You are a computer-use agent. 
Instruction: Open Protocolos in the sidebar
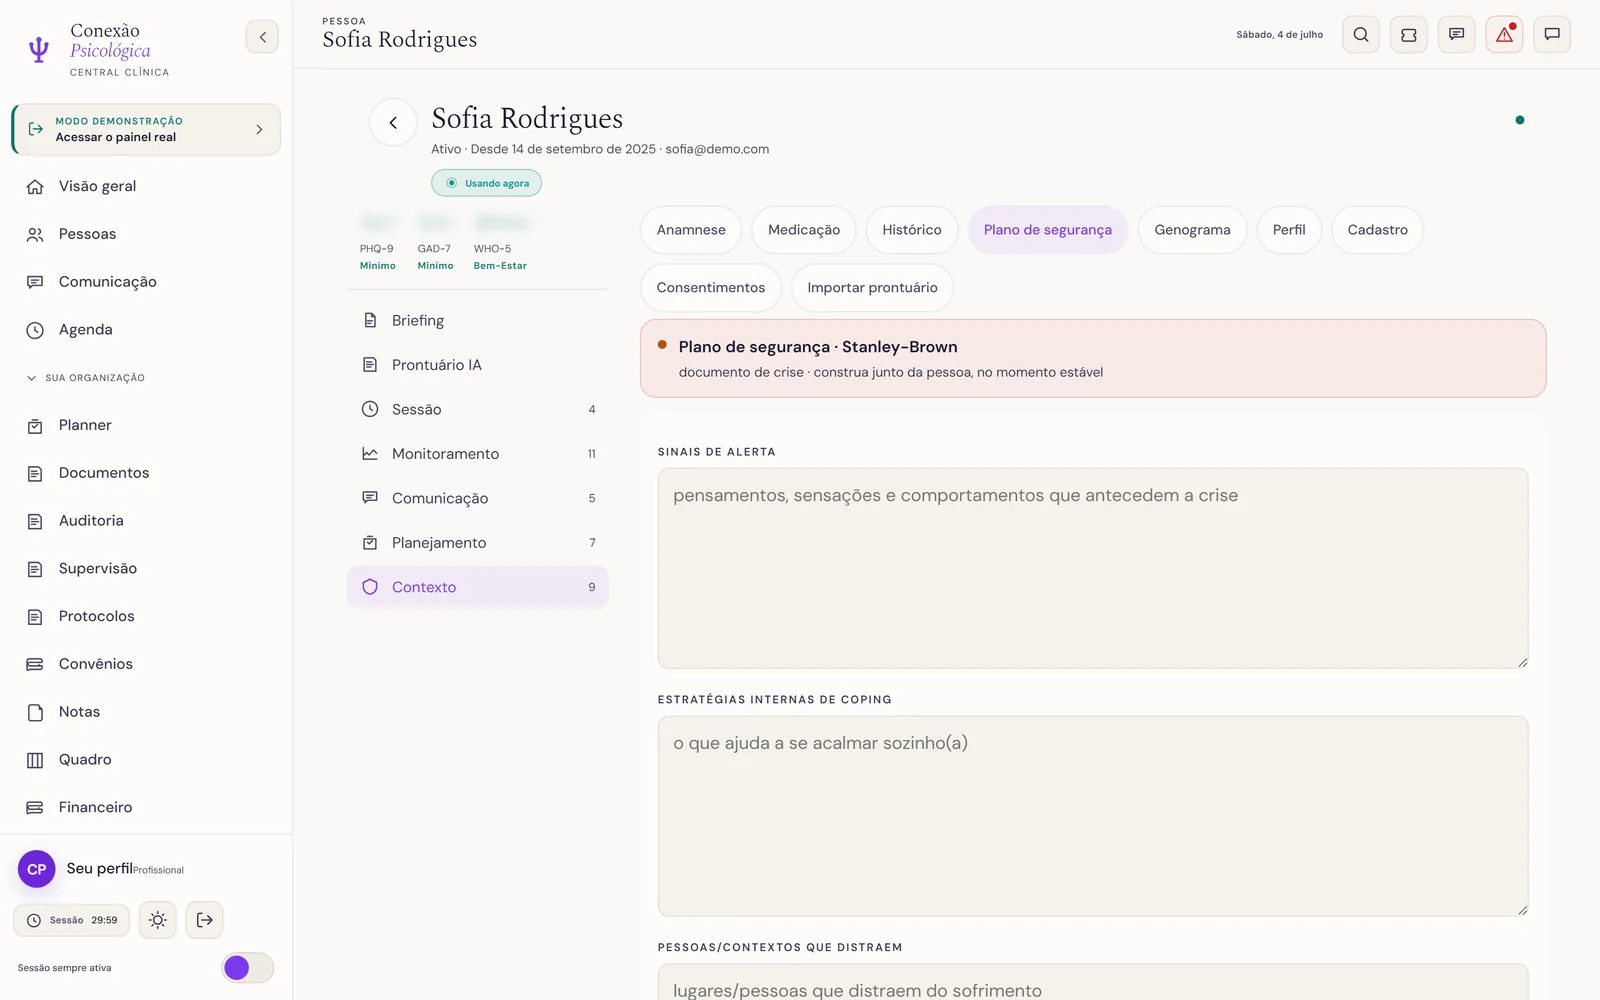click(x=146, y=616)
